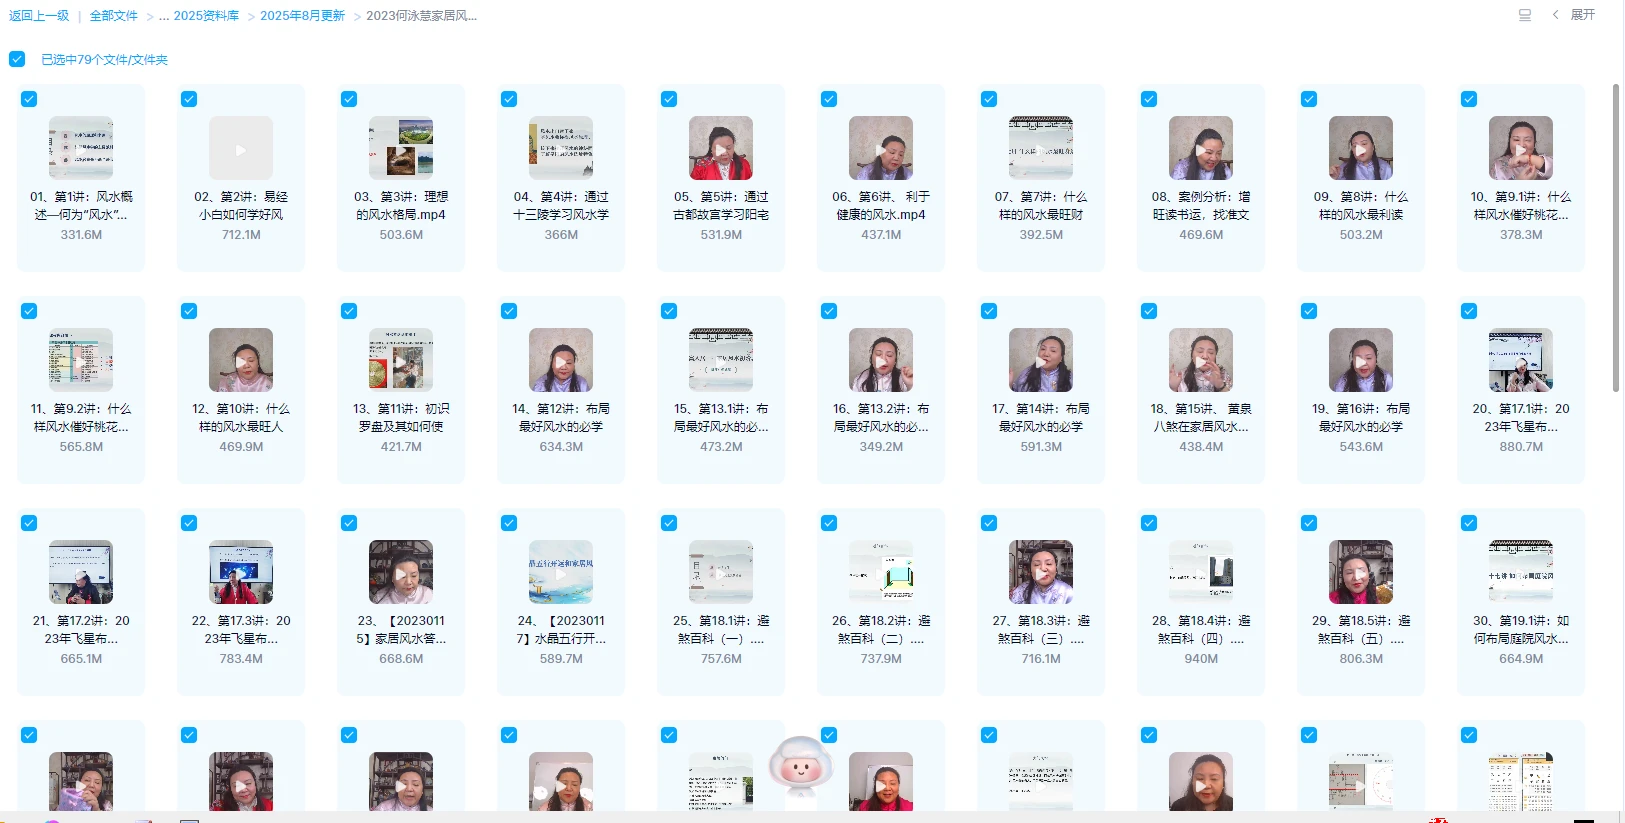Uncheck the 24 水晶五行 file checkbox
1625x823 pixels.
(x=509, y=523)
